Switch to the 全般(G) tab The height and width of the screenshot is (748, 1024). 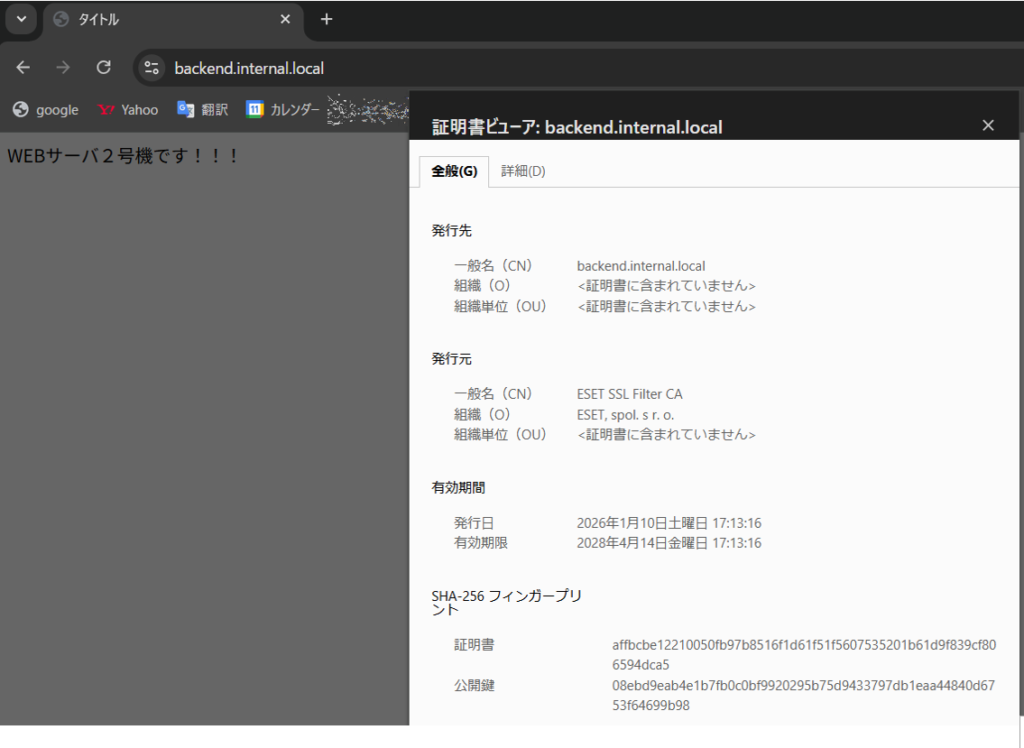(454, 171)
